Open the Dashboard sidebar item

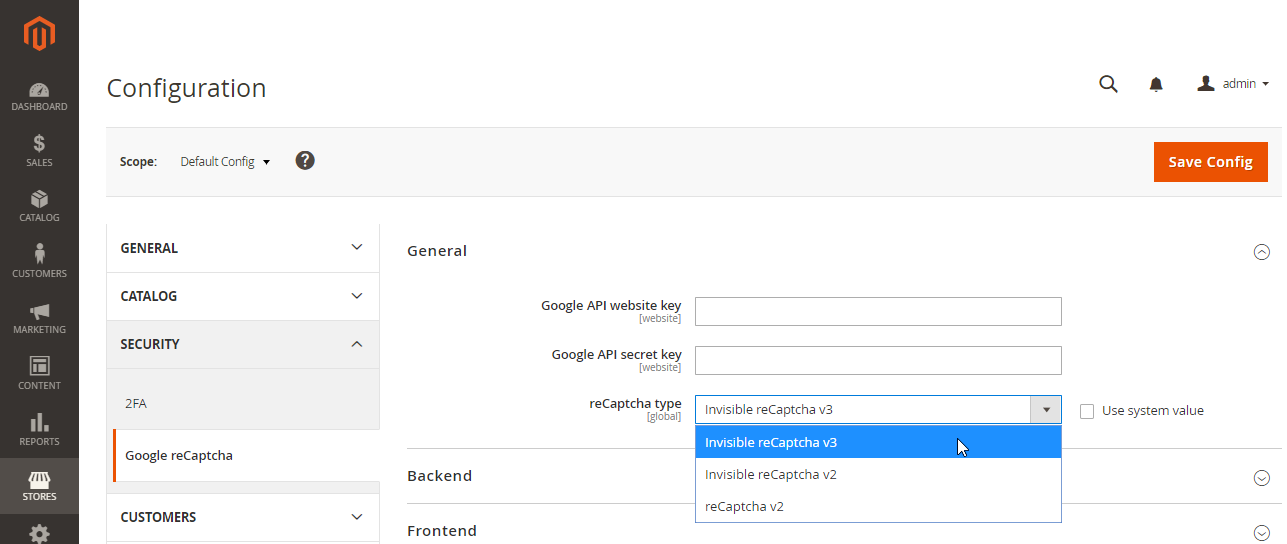pyautogui.click(x=39, y=97)
